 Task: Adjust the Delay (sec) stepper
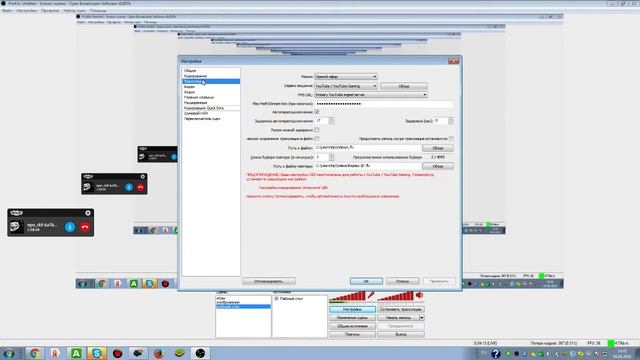click(x=451, y=121)
